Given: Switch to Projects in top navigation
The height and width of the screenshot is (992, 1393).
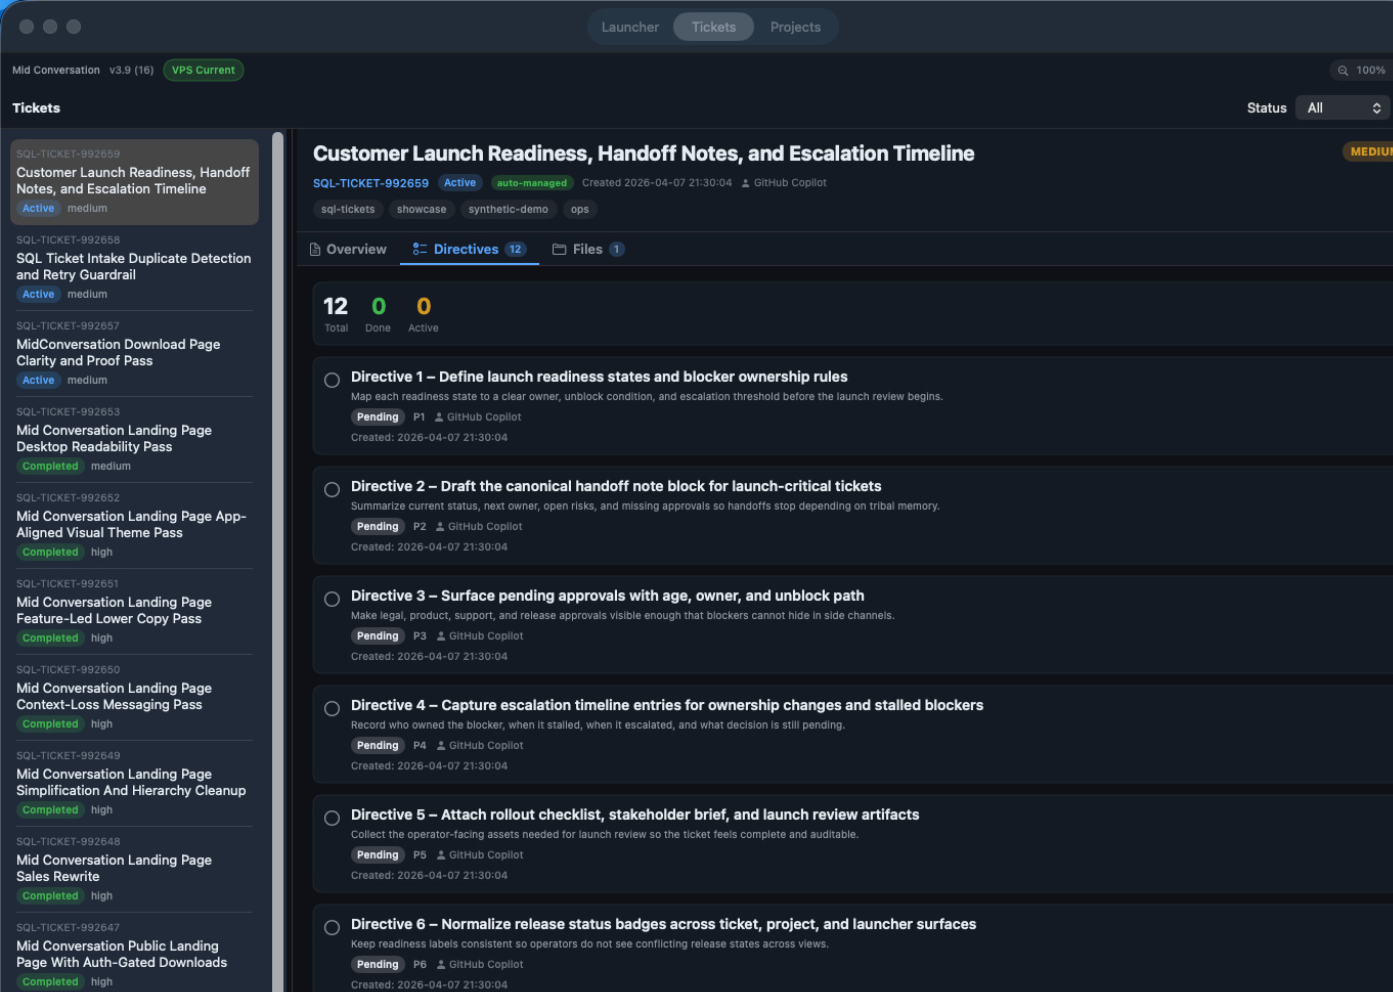Looking at the screenshot, I should pos(795,27).
